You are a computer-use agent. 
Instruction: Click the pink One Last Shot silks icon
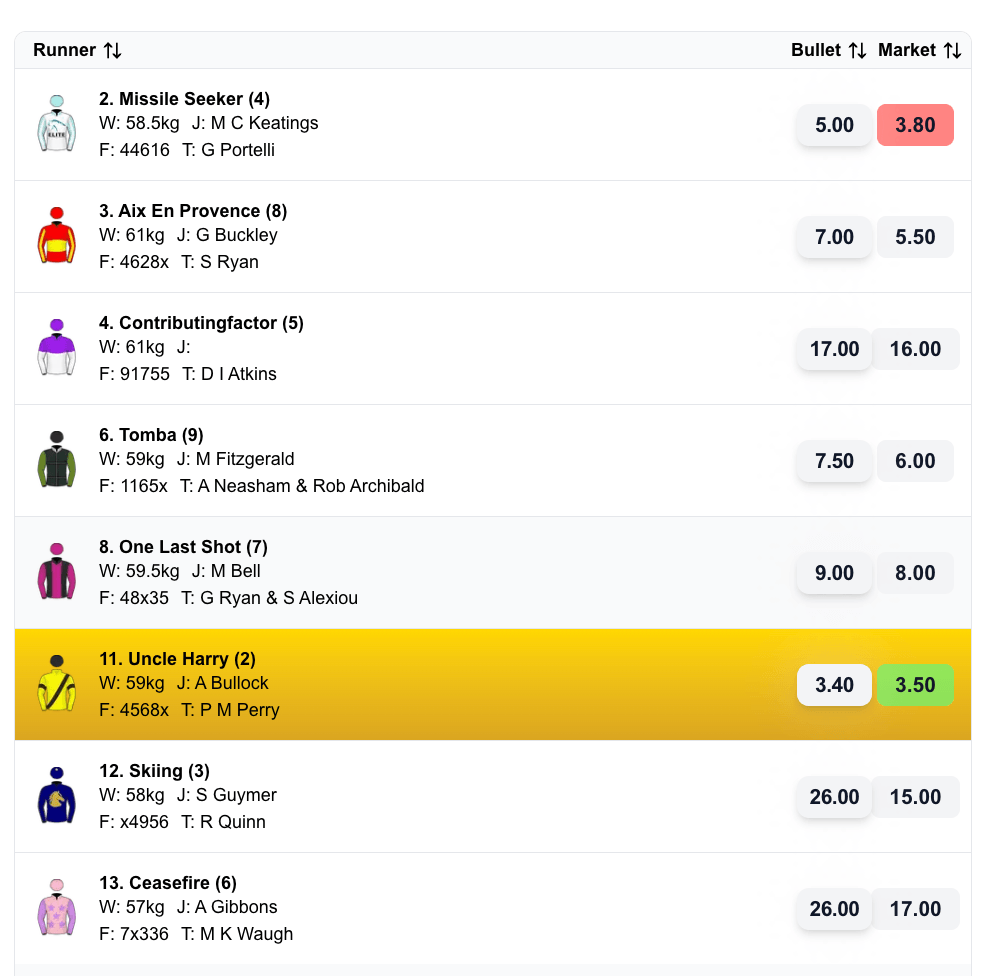click(x=57, y=572)
